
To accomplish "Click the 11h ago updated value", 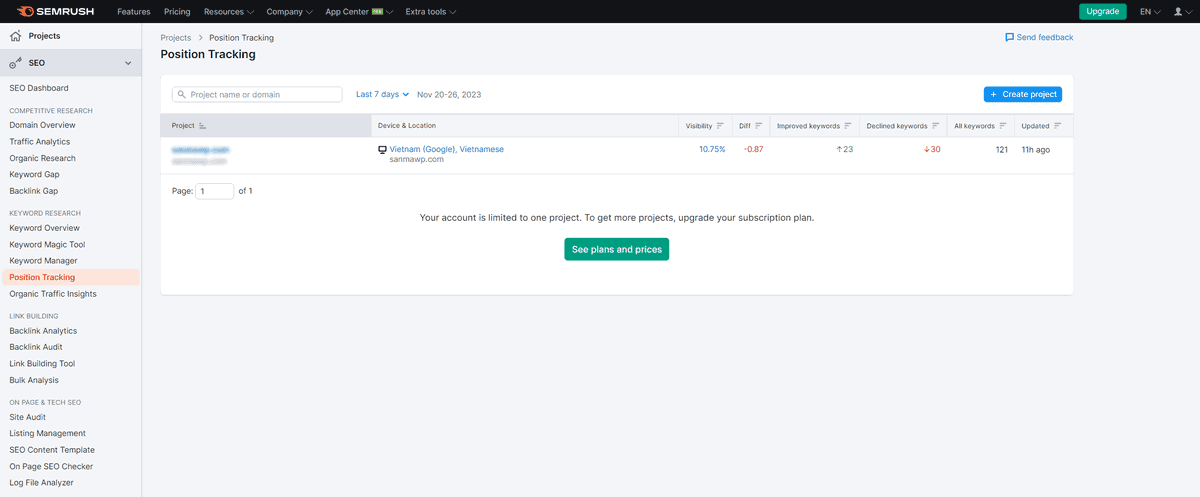I will click(1035, 149).
